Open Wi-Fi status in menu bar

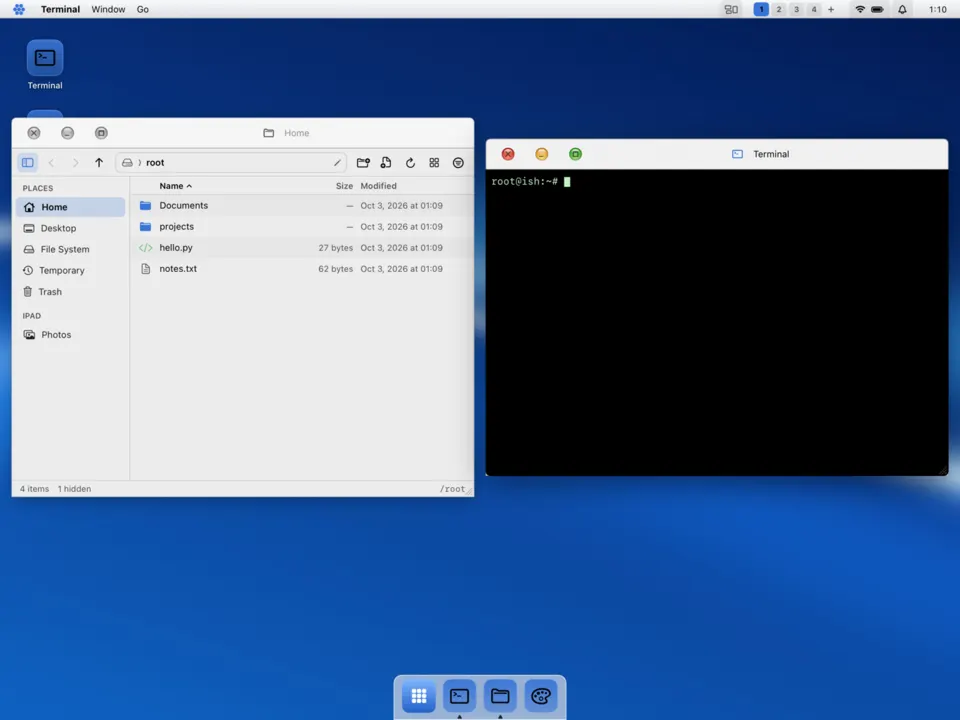860,9
